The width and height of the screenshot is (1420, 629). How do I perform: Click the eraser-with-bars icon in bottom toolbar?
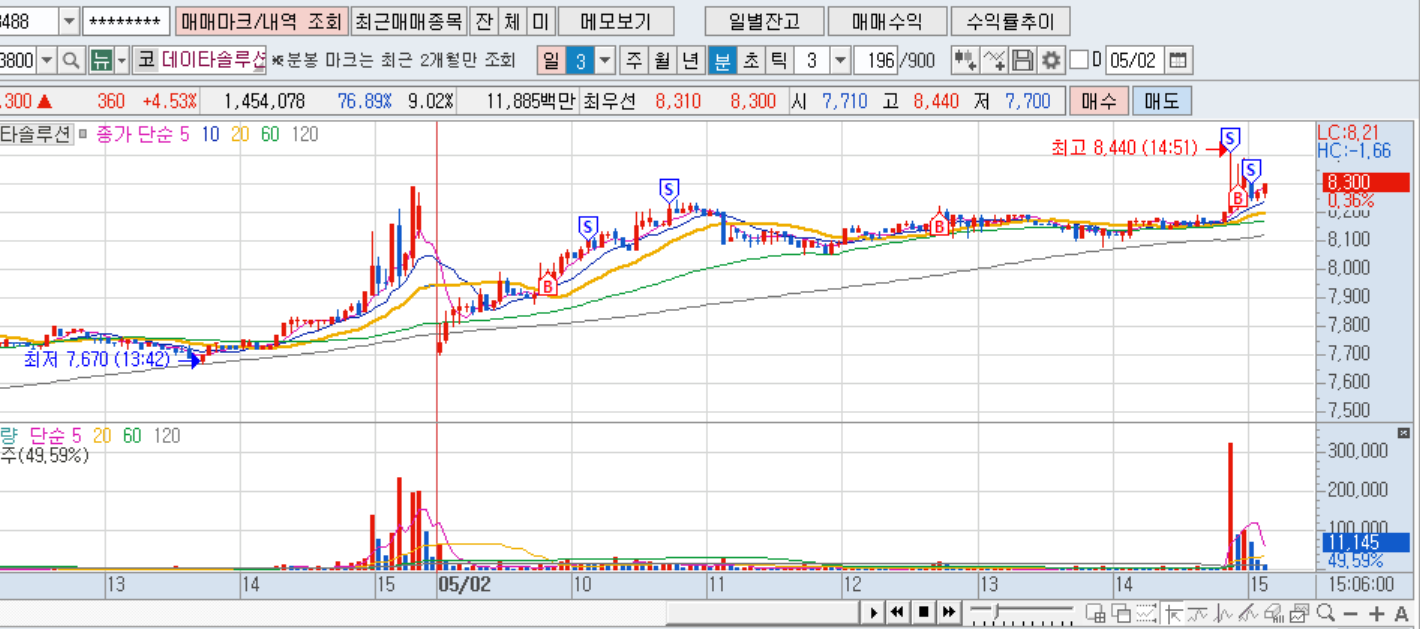click(1275, 613)
